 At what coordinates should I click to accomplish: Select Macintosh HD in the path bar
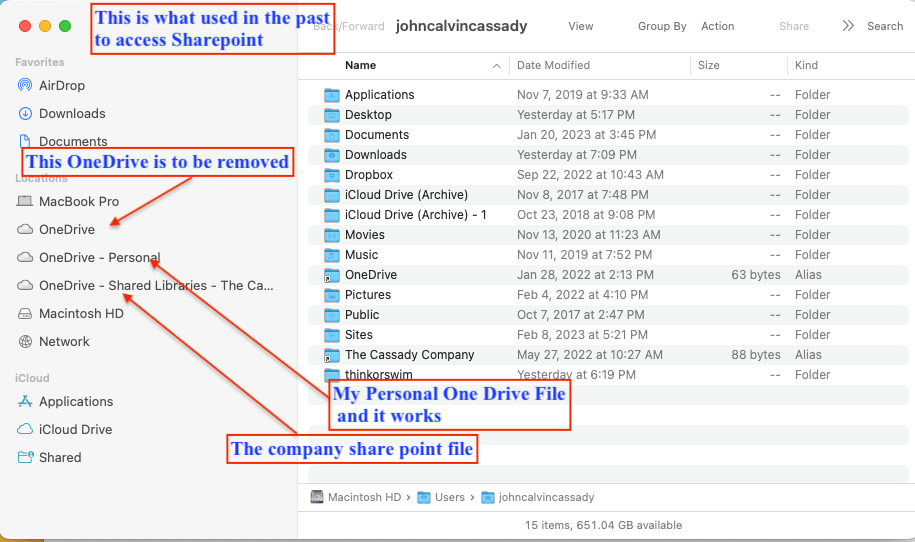point(364,497)
